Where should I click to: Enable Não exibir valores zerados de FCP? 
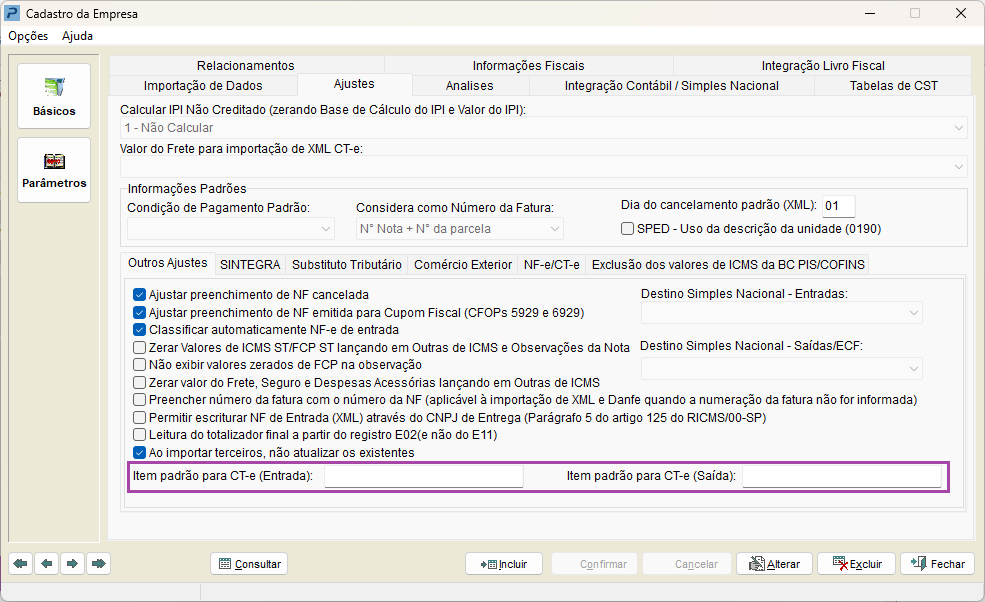tap(140, 365)
